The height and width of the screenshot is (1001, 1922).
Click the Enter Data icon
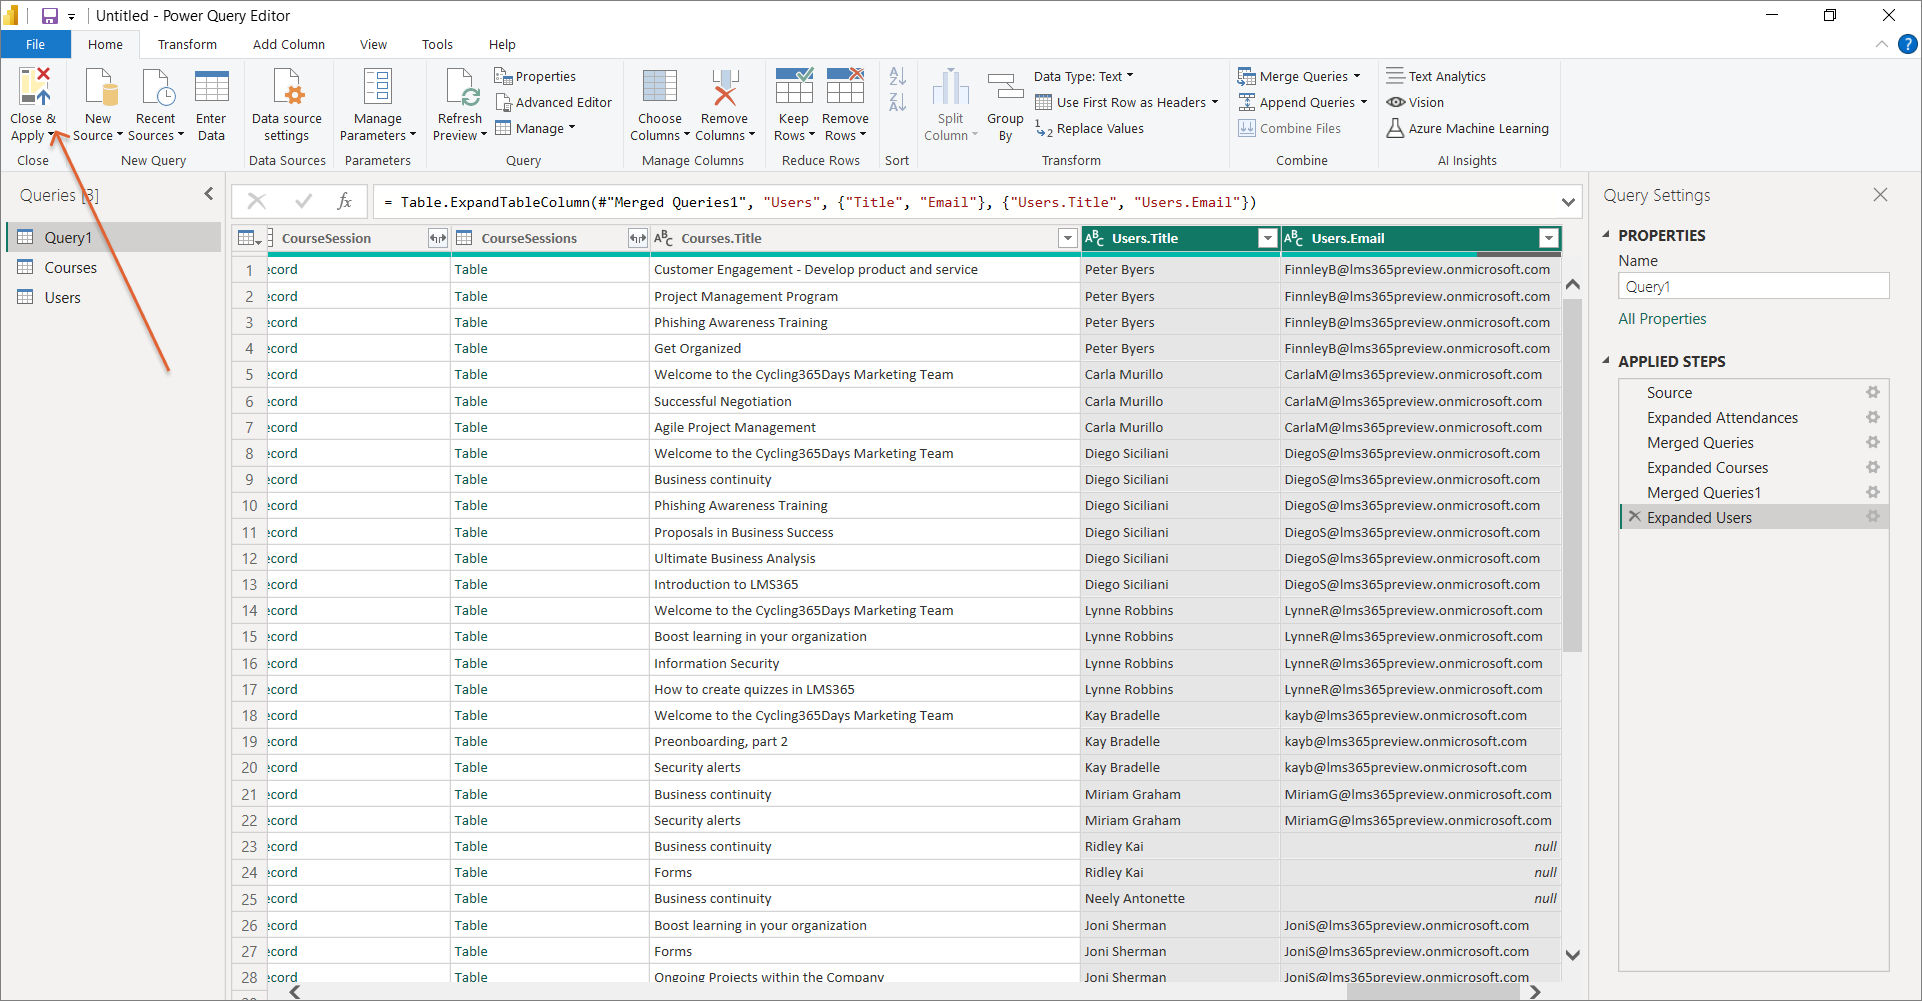pyautogui.click(x=211, y=88)
